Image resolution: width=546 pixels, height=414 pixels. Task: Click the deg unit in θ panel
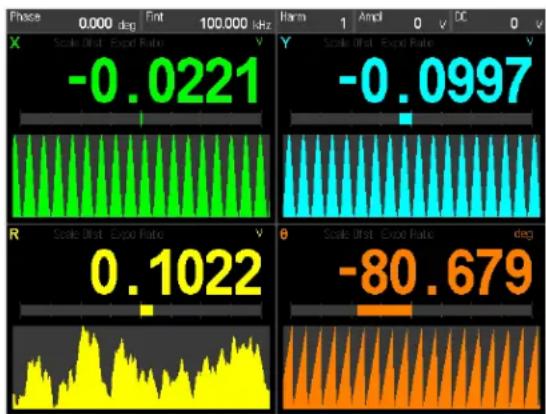point(523,234)
